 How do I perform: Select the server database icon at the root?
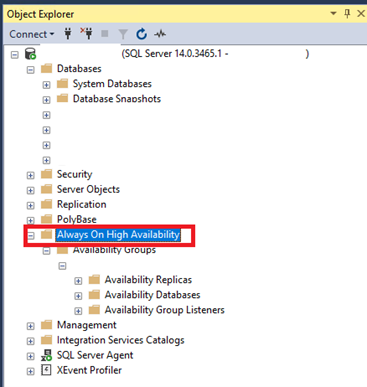[30, 54]
